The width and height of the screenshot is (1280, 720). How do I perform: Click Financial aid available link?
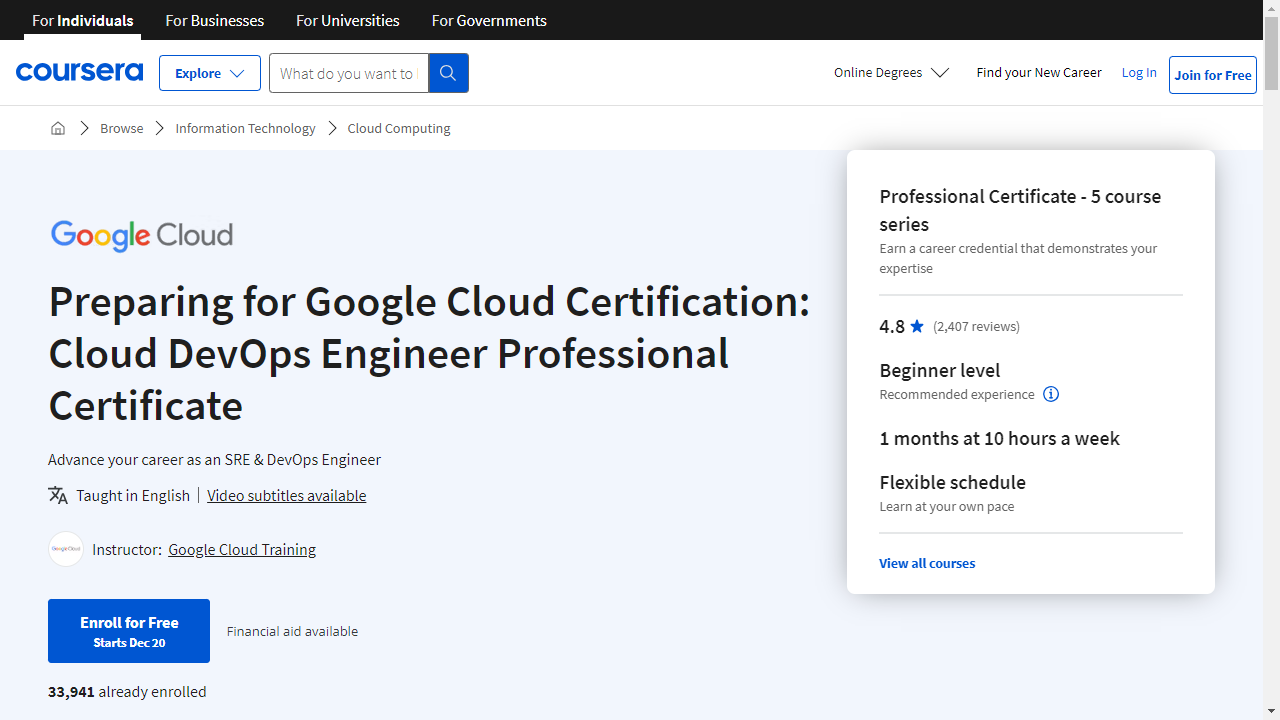[292, 631]
